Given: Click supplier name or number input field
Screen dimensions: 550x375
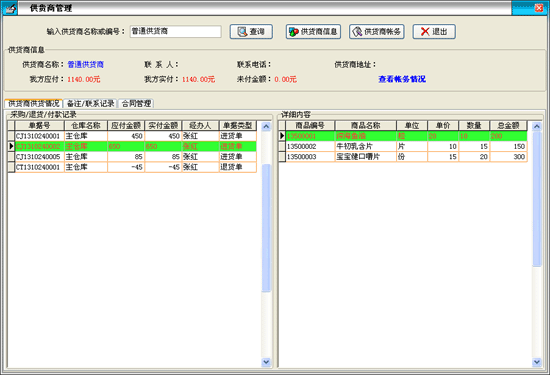Looking at the screenshot, I should pos(175,31).
